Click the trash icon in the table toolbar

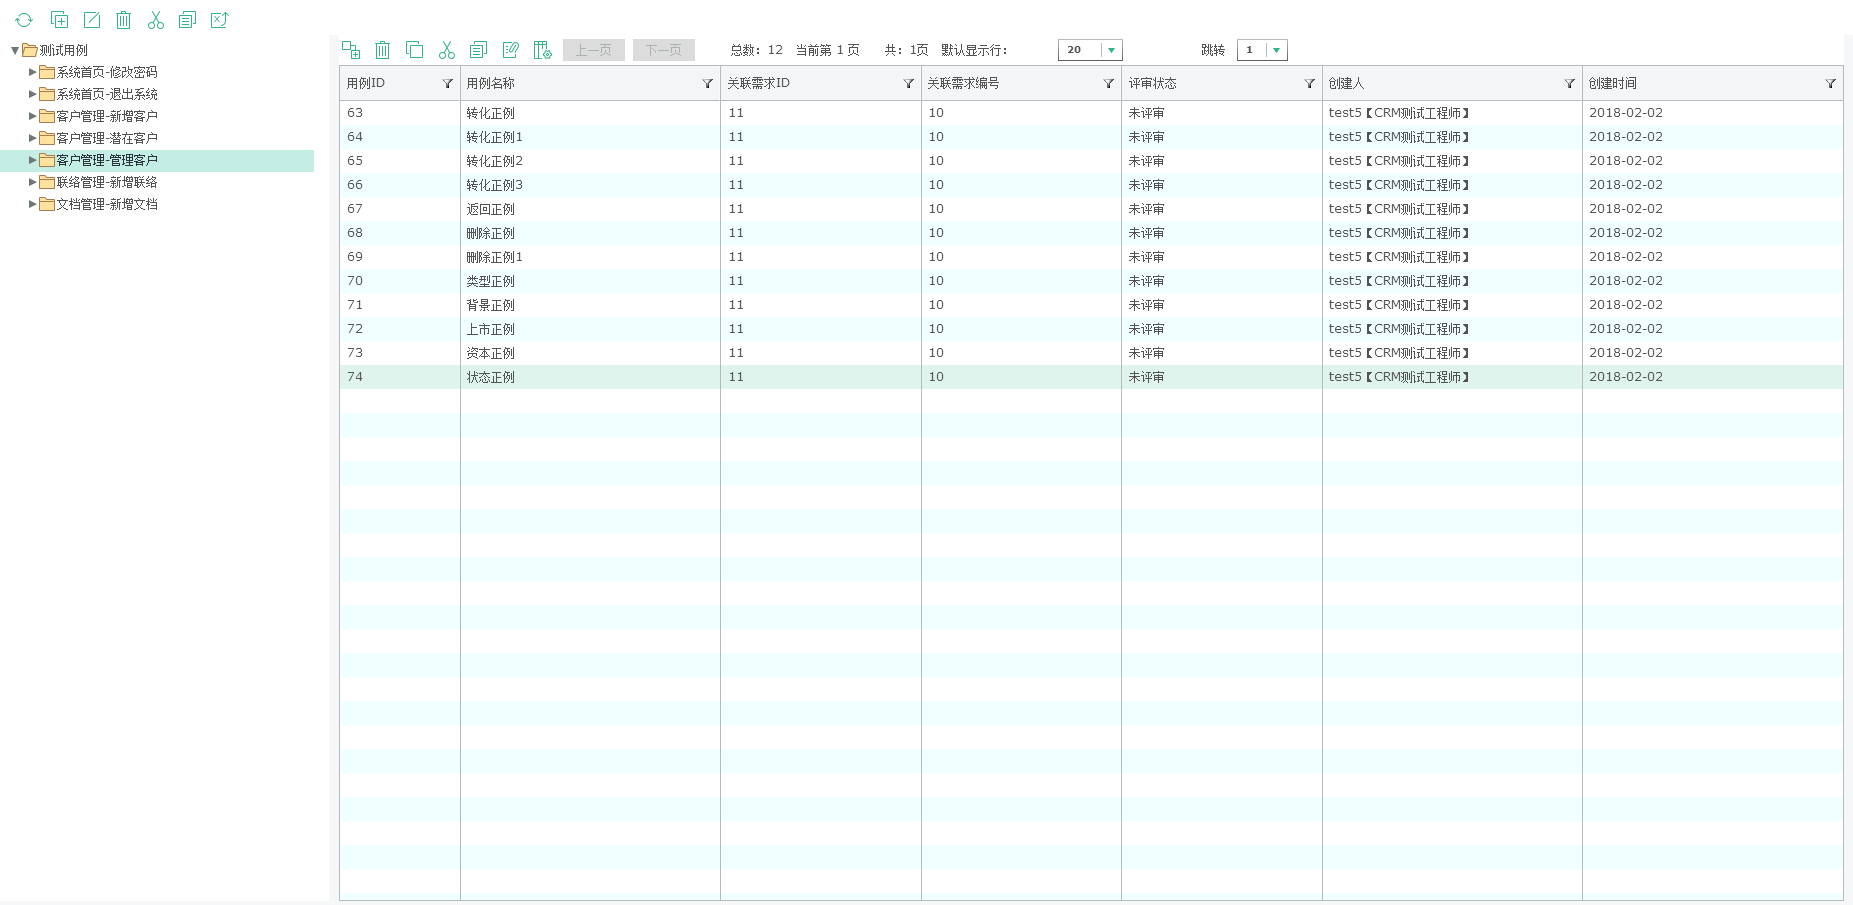click(x=382, y=50)
